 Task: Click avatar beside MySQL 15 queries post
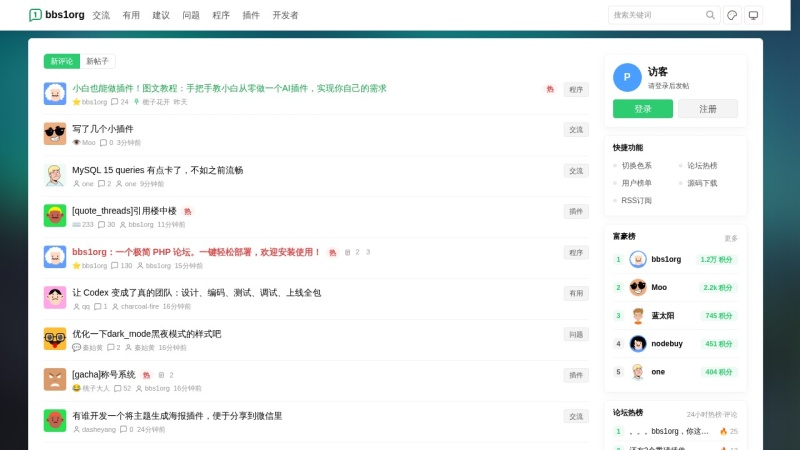[x=55, y=175]
